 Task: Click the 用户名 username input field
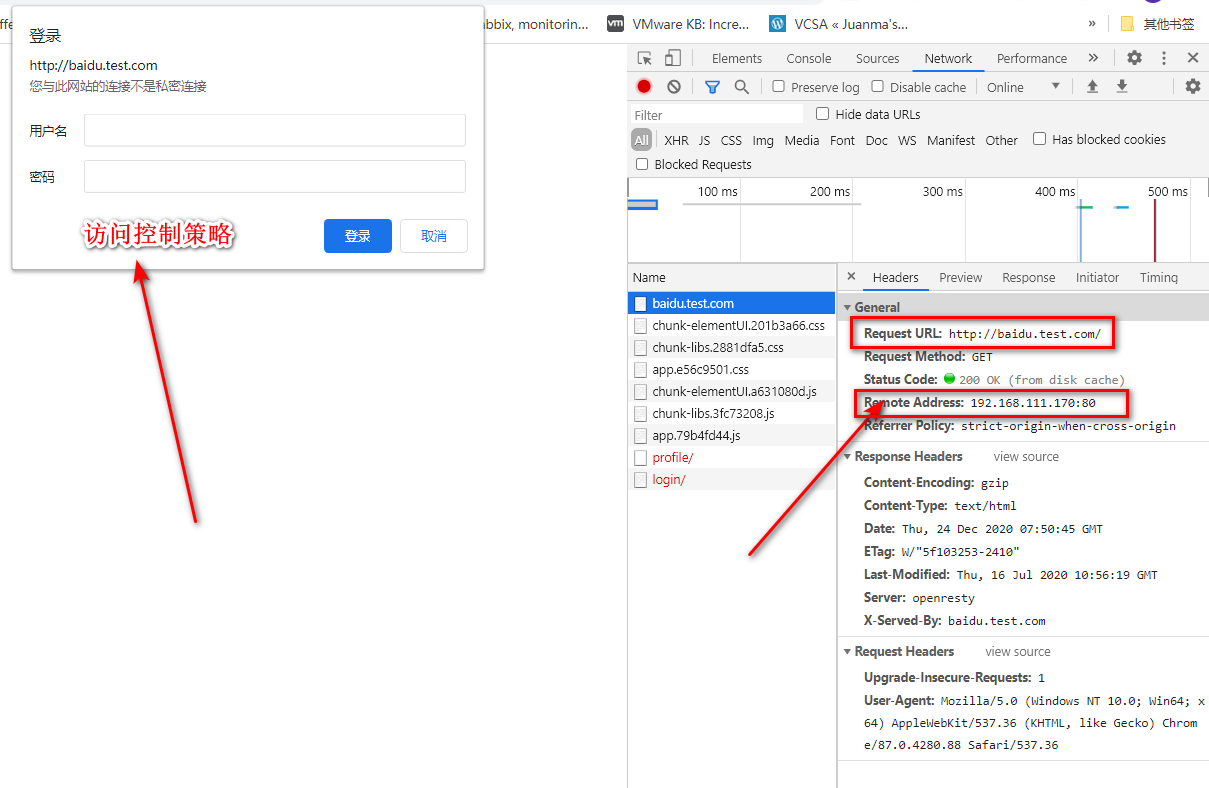pyautogui.click(x=274, y=130)
